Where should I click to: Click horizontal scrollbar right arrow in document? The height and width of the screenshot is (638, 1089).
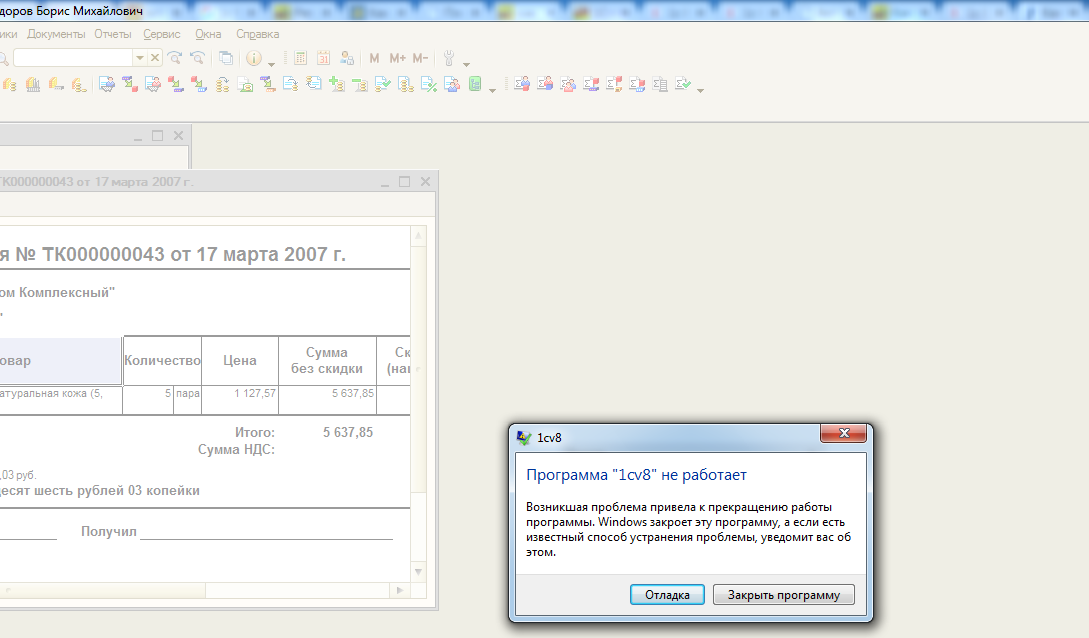399,590
